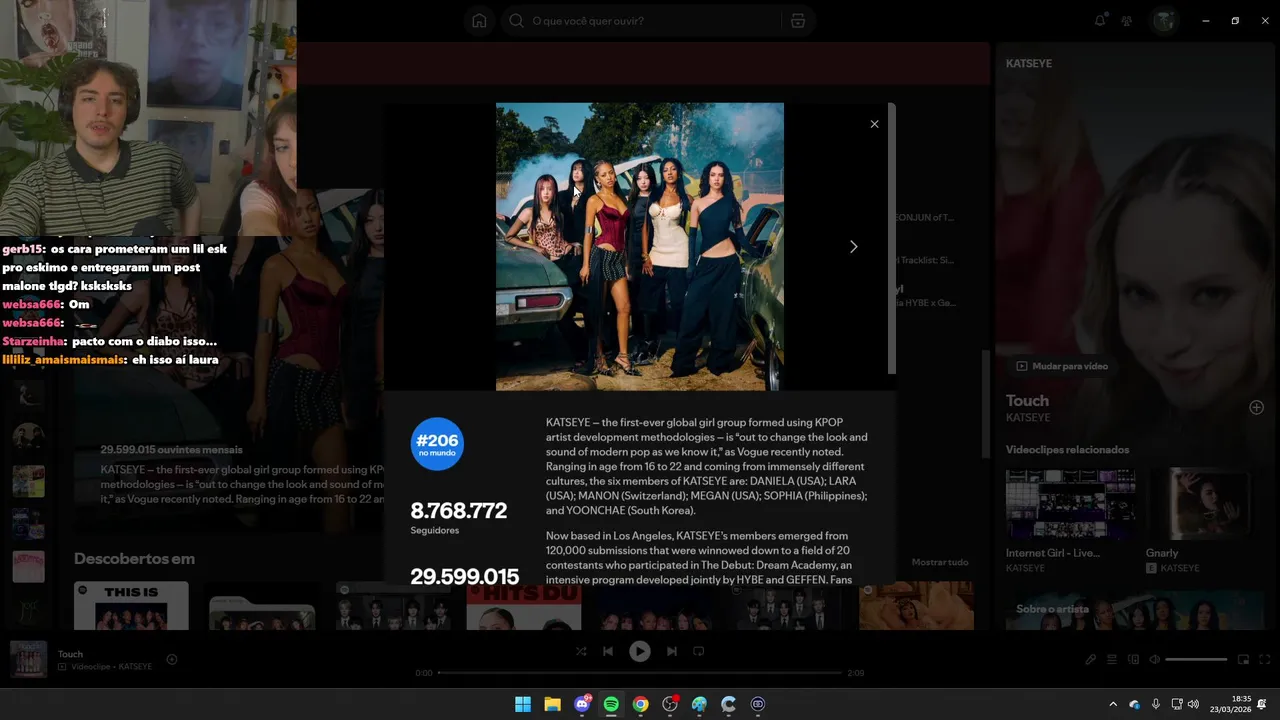Image resolution: width=1280 pixels, height=720 pixels.
Task: Toggle repeat in the player bar
Action: click(x=699, y=651)
